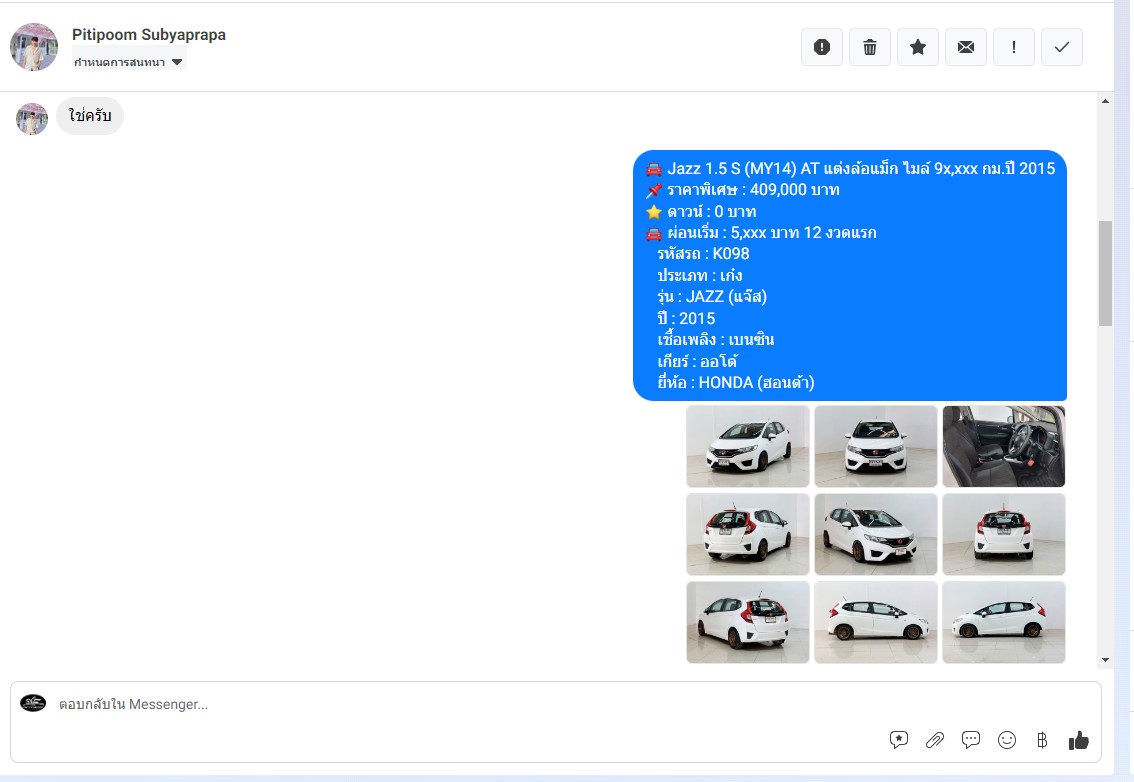Click the เกียร์ : ออโต้ line
The height and width of the screenshot is (782, 1134).
pyautogui.click(x=696, y=361)
